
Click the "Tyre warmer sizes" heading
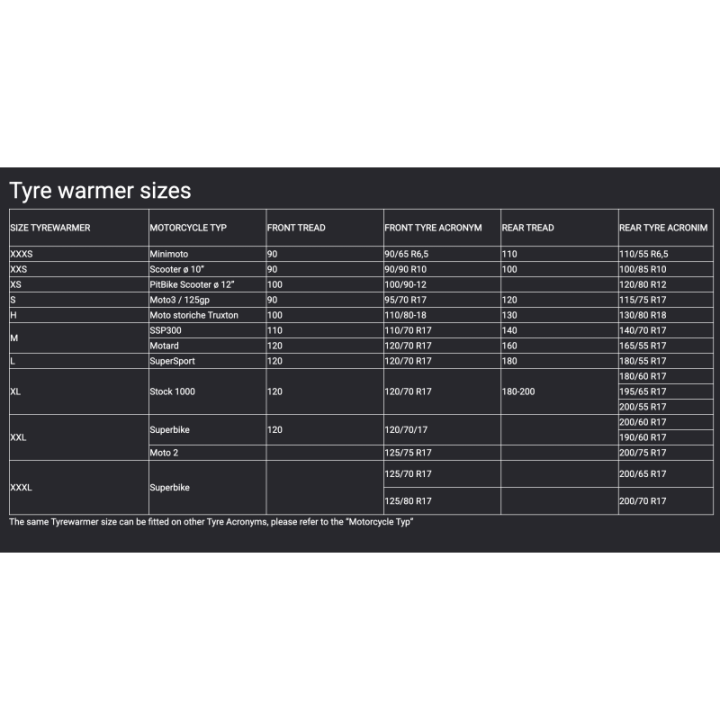click(x=100, y=190)
